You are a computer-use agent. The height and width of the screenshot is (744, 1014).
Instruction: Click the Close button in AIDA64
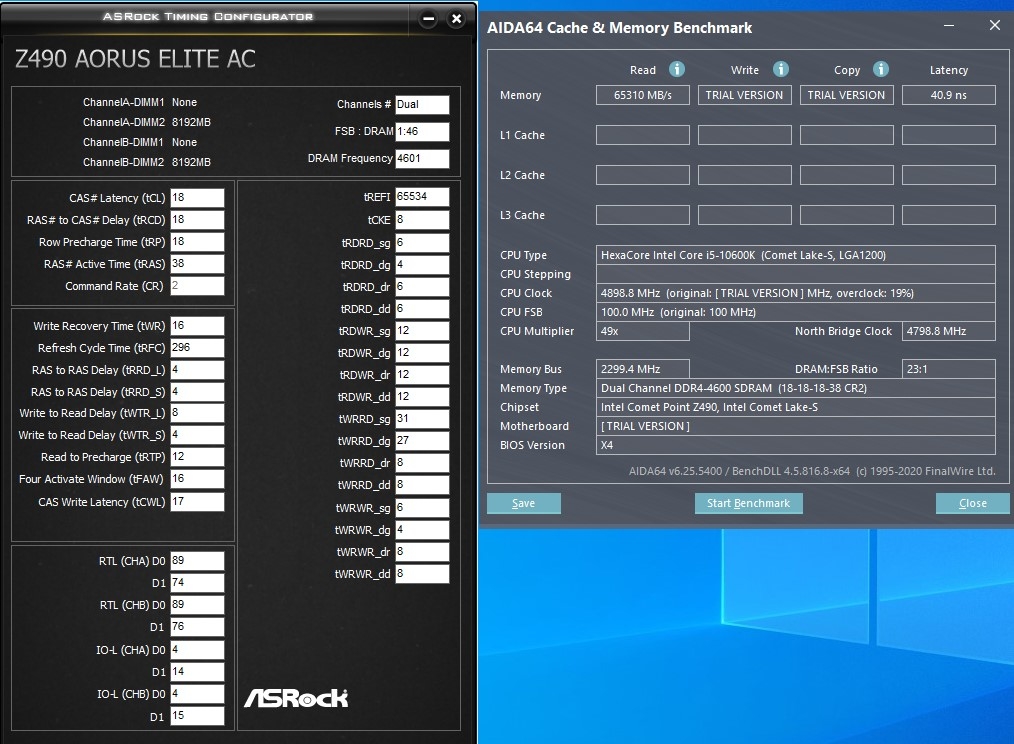click(x=973, y=503)
